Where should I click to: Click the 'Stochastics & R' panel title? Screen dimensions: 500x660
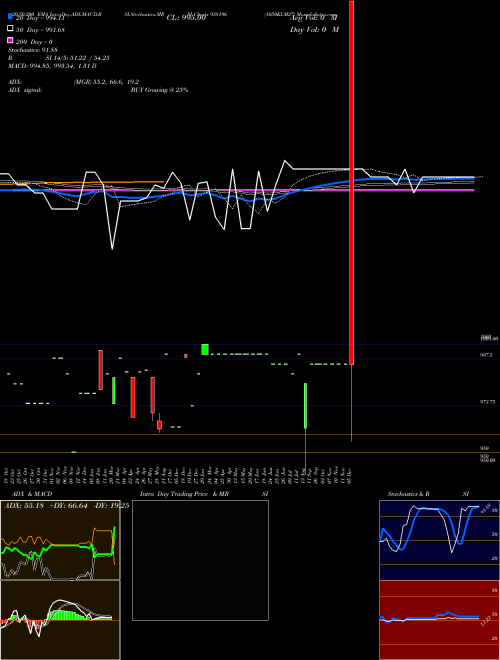pyautogui.click(x=408, y=494)
